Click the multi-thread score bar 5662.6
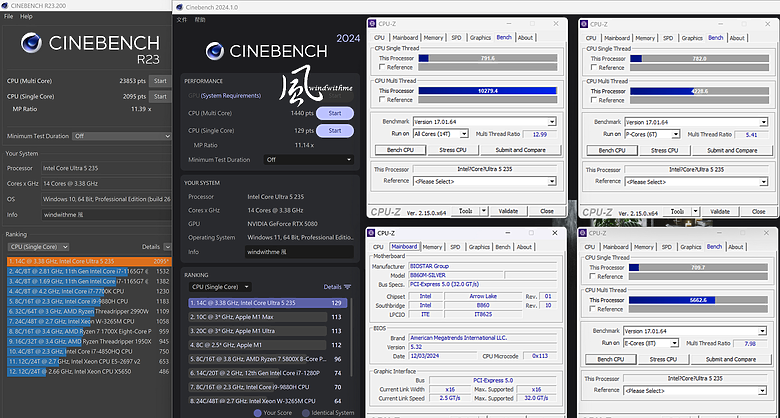Screen dimensions: 780x418 698,300
